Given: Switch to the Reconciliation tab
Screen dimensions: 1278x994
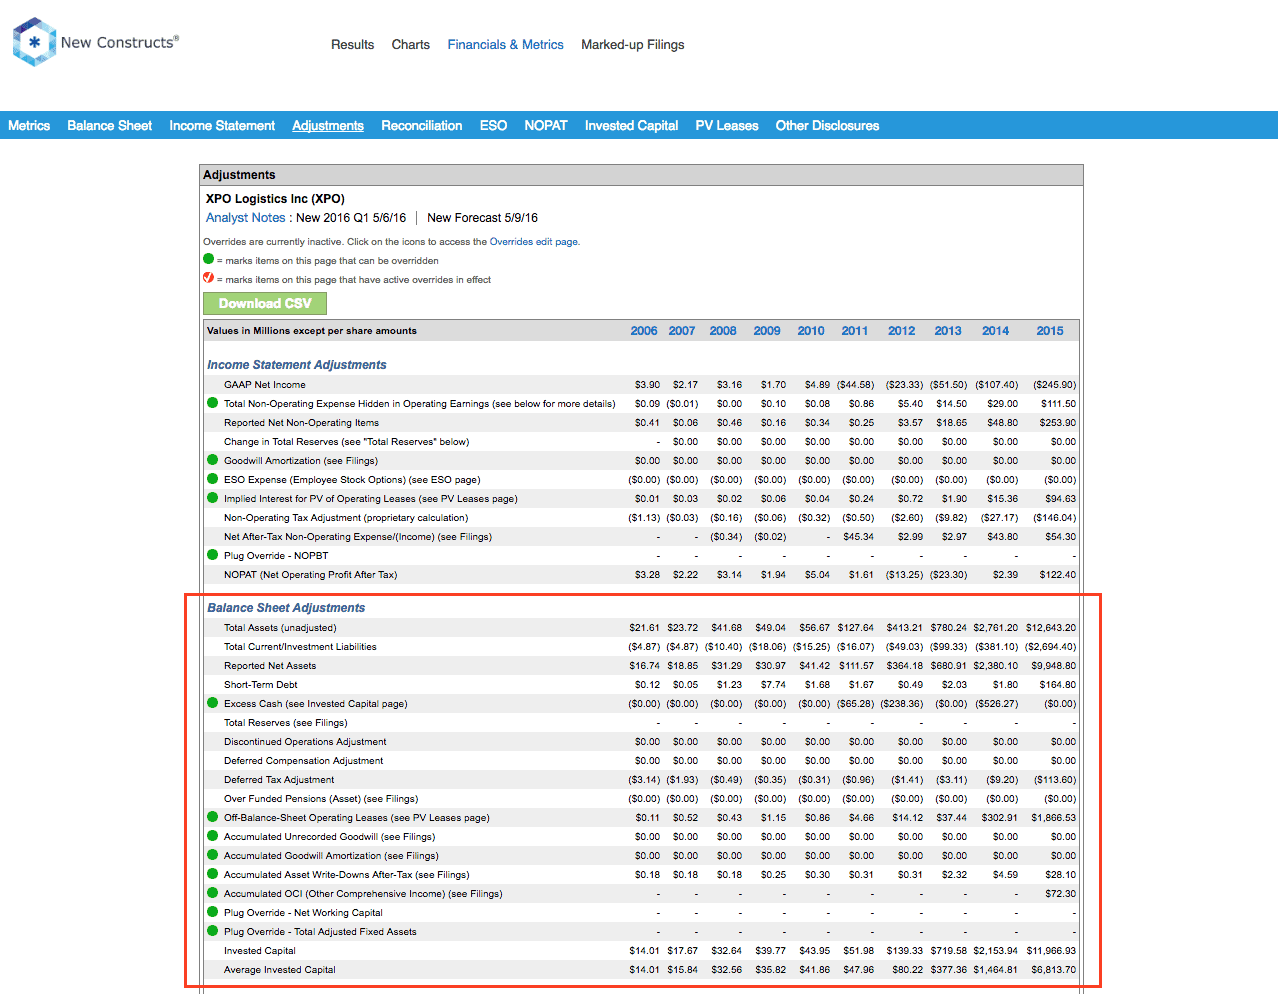Looking at the screenshot, I should click(422, 126).
